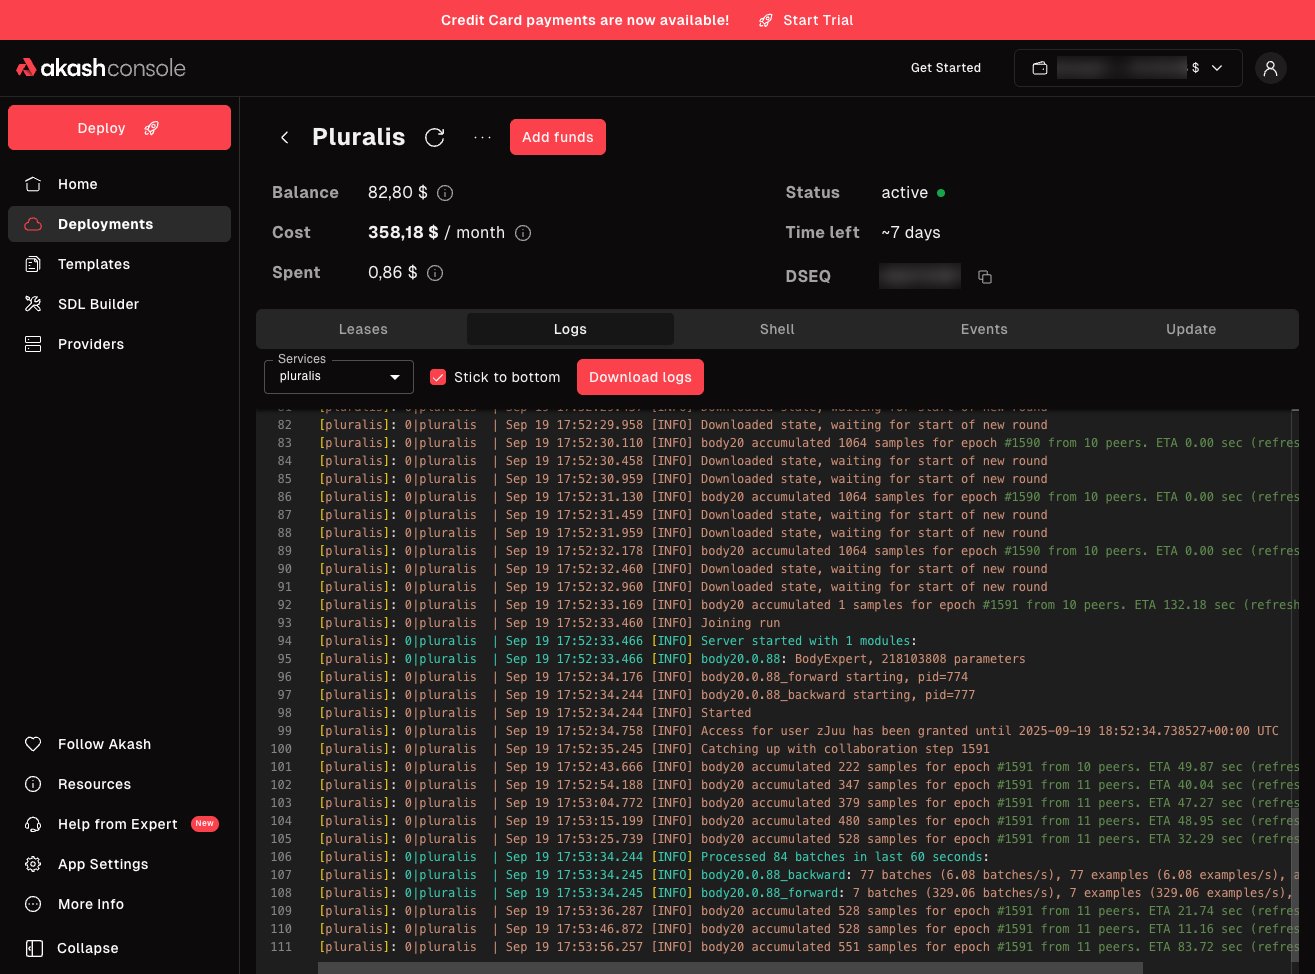Switch to the Shell tab
This screenshot has width=1315, height=974.
pos(777,328)
